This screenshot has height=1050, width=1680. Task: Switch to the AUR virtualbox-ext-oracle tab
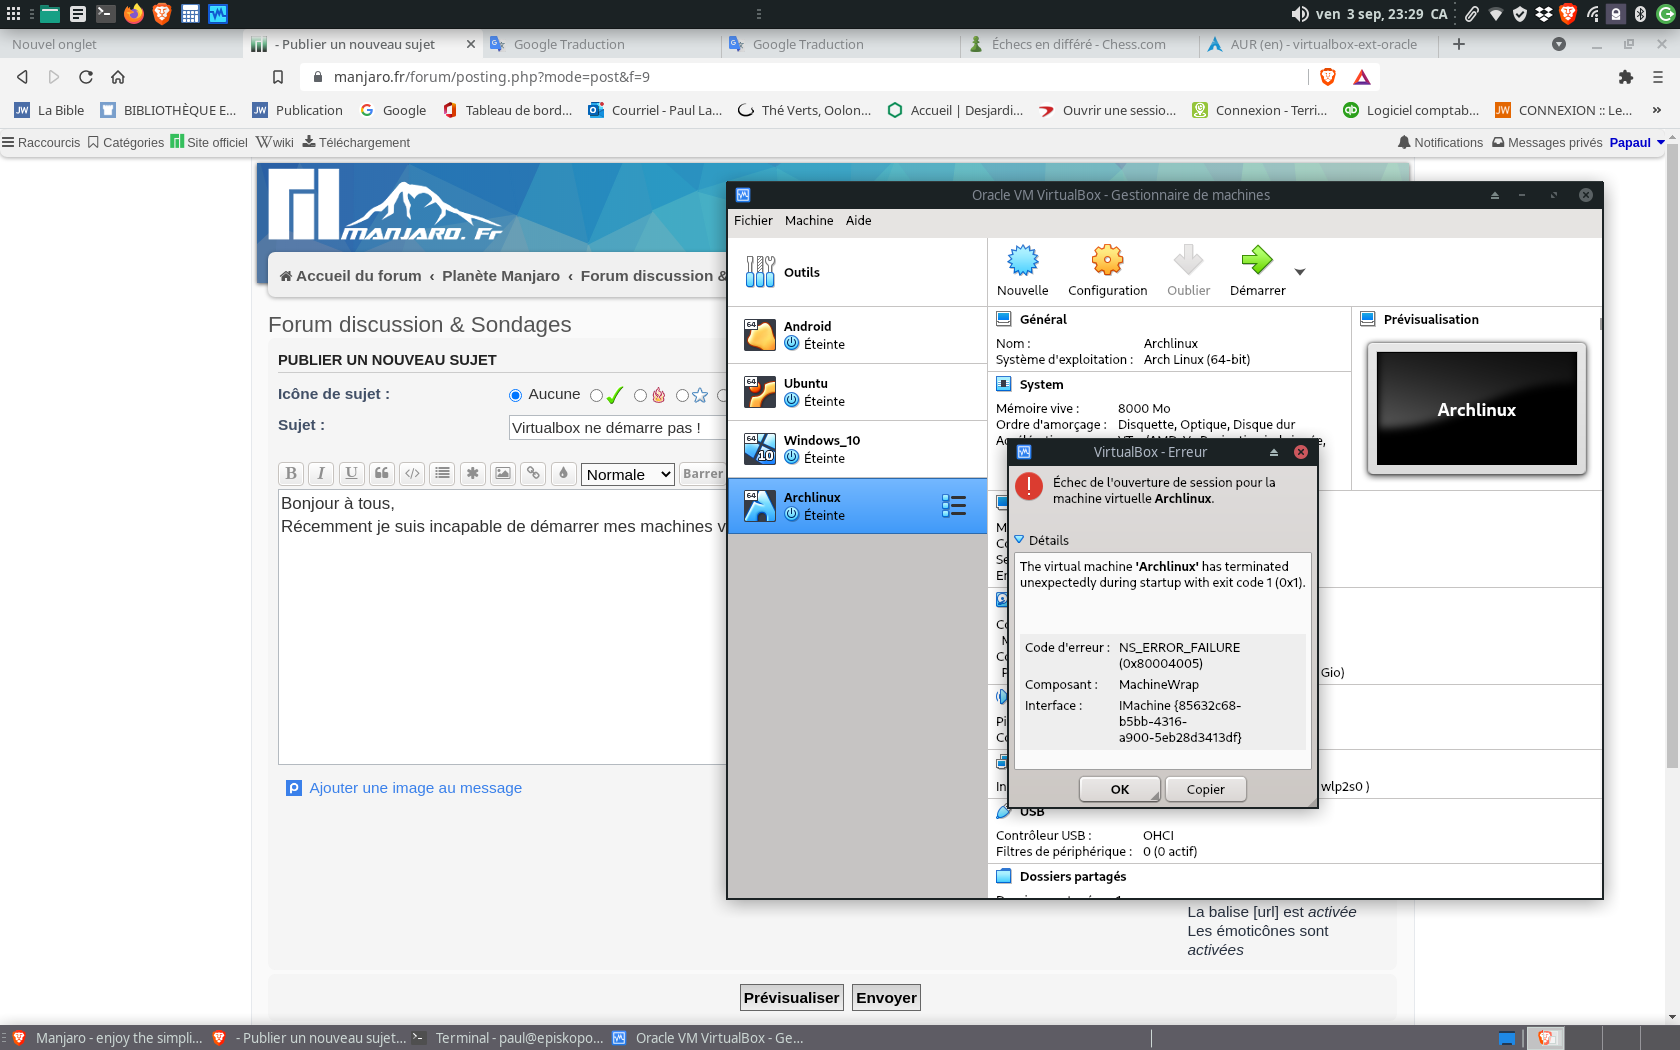1320,44
